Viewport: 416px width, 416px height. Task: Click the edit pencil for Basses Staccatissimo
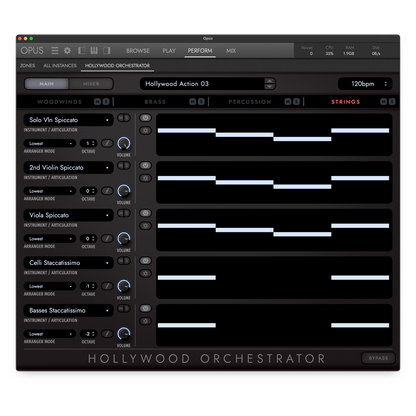[x=107, y=334]
